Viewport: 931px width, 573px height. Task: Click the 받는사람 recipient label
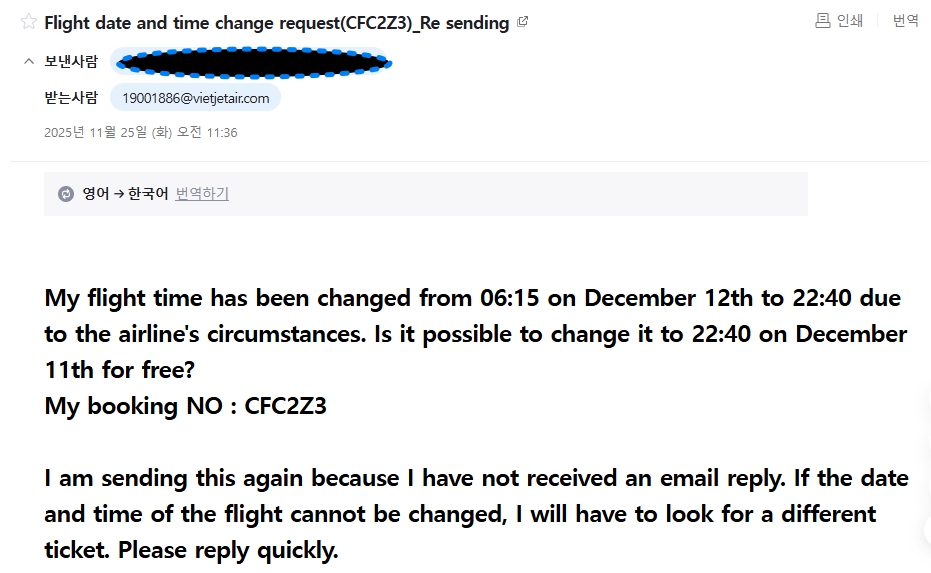pos(71,97)
